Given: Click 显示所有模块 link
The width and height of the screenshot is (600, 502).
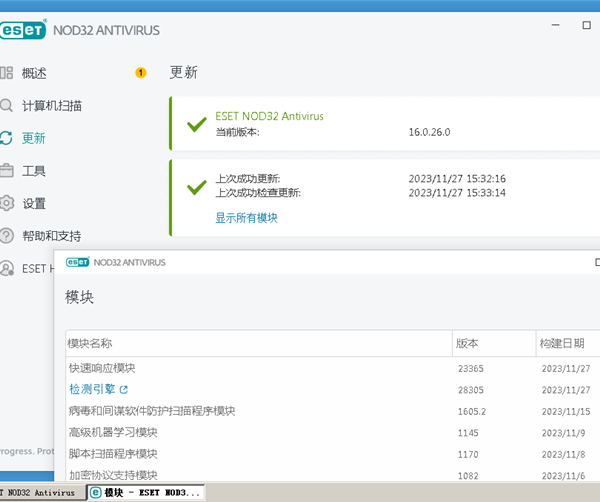Looking at the screenshot, I should (x=246, y=217).
